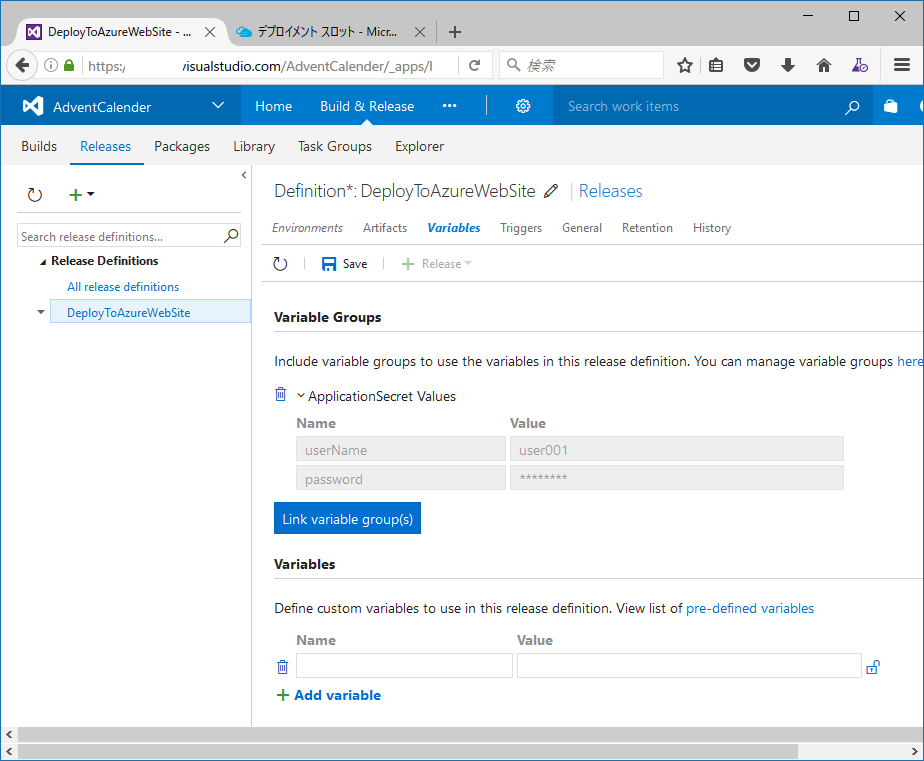This screenshot has height=761, width=924.
Task: Refresh the release definitions list in sidebar
Action: click(x=35, y=195)
